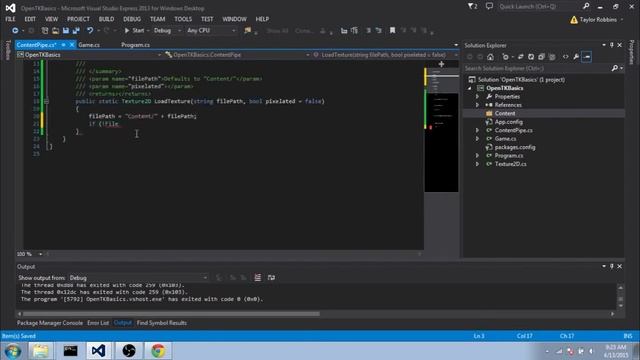The width and height of the screenshot is (640, 360).
Task: Switch to the Game.cs editor tab
Action: (89, 45)
